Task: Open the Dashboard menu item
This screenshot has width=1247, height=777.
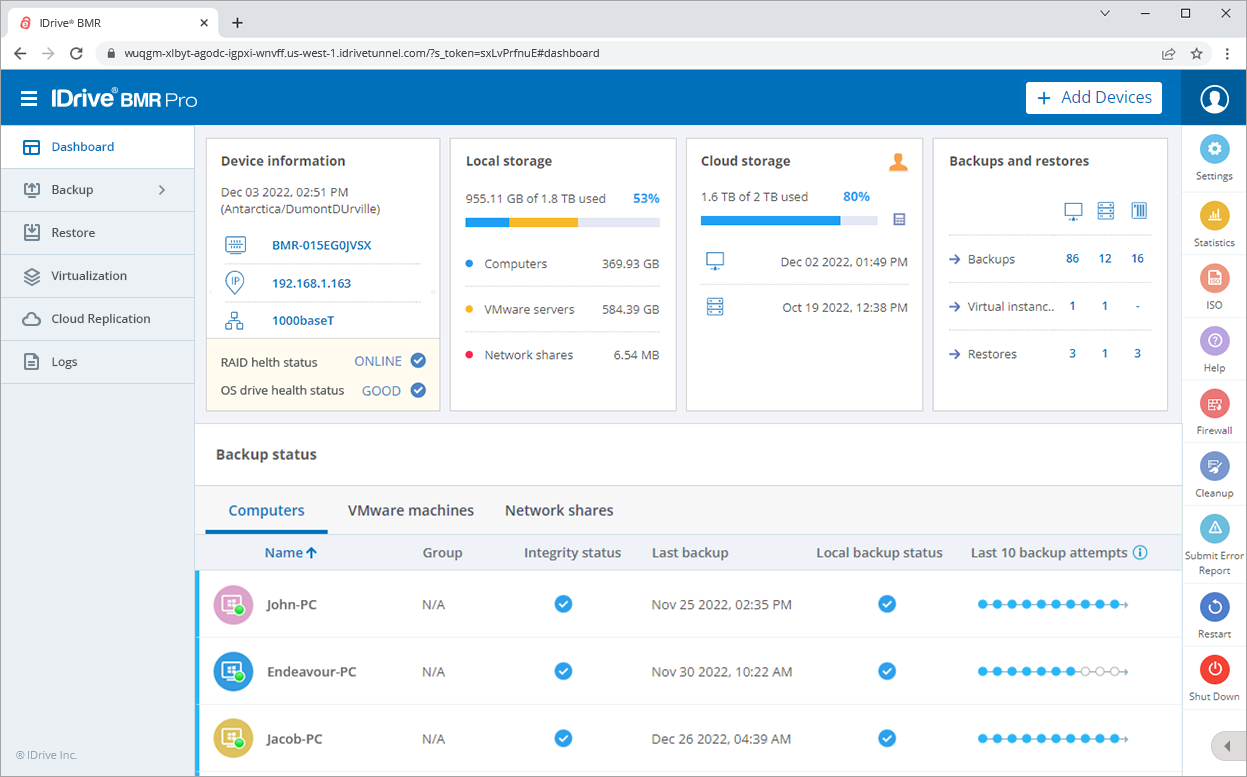Action: click(x=97, y=147)
